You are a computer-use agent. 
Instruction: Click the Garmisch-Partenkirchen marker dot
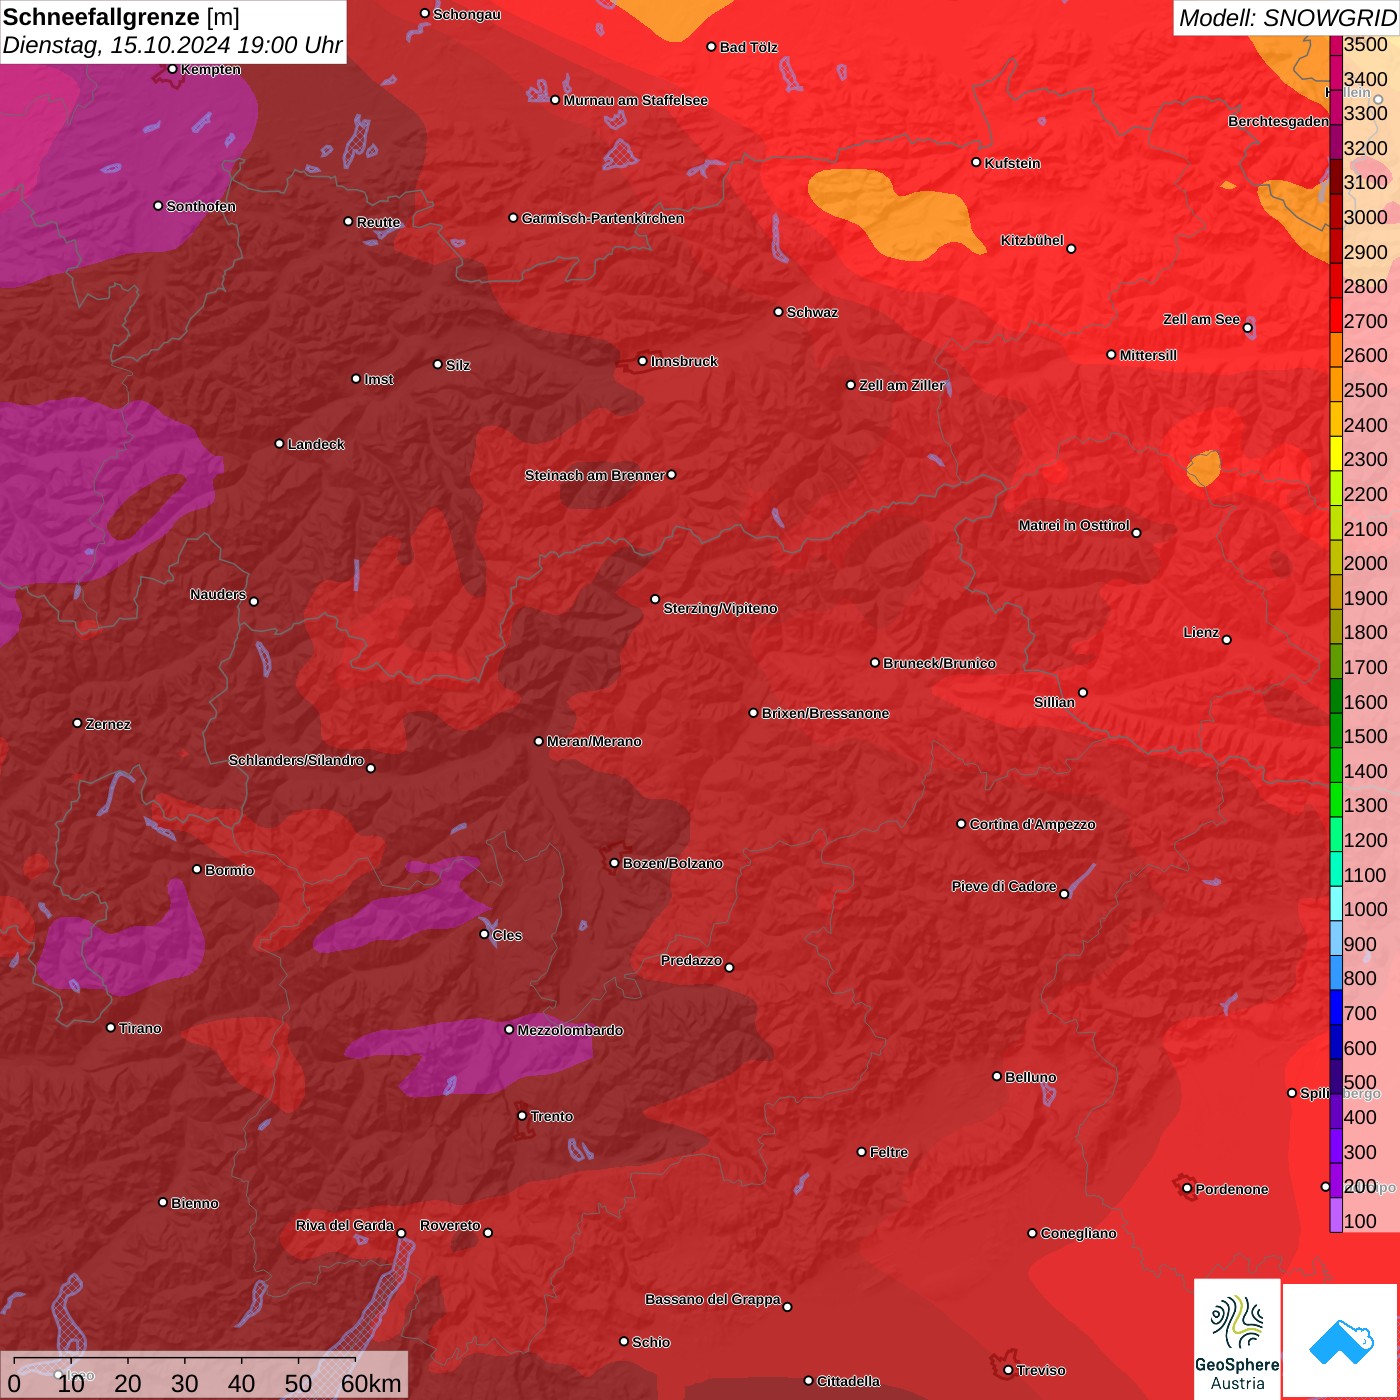tap(513, 218)
